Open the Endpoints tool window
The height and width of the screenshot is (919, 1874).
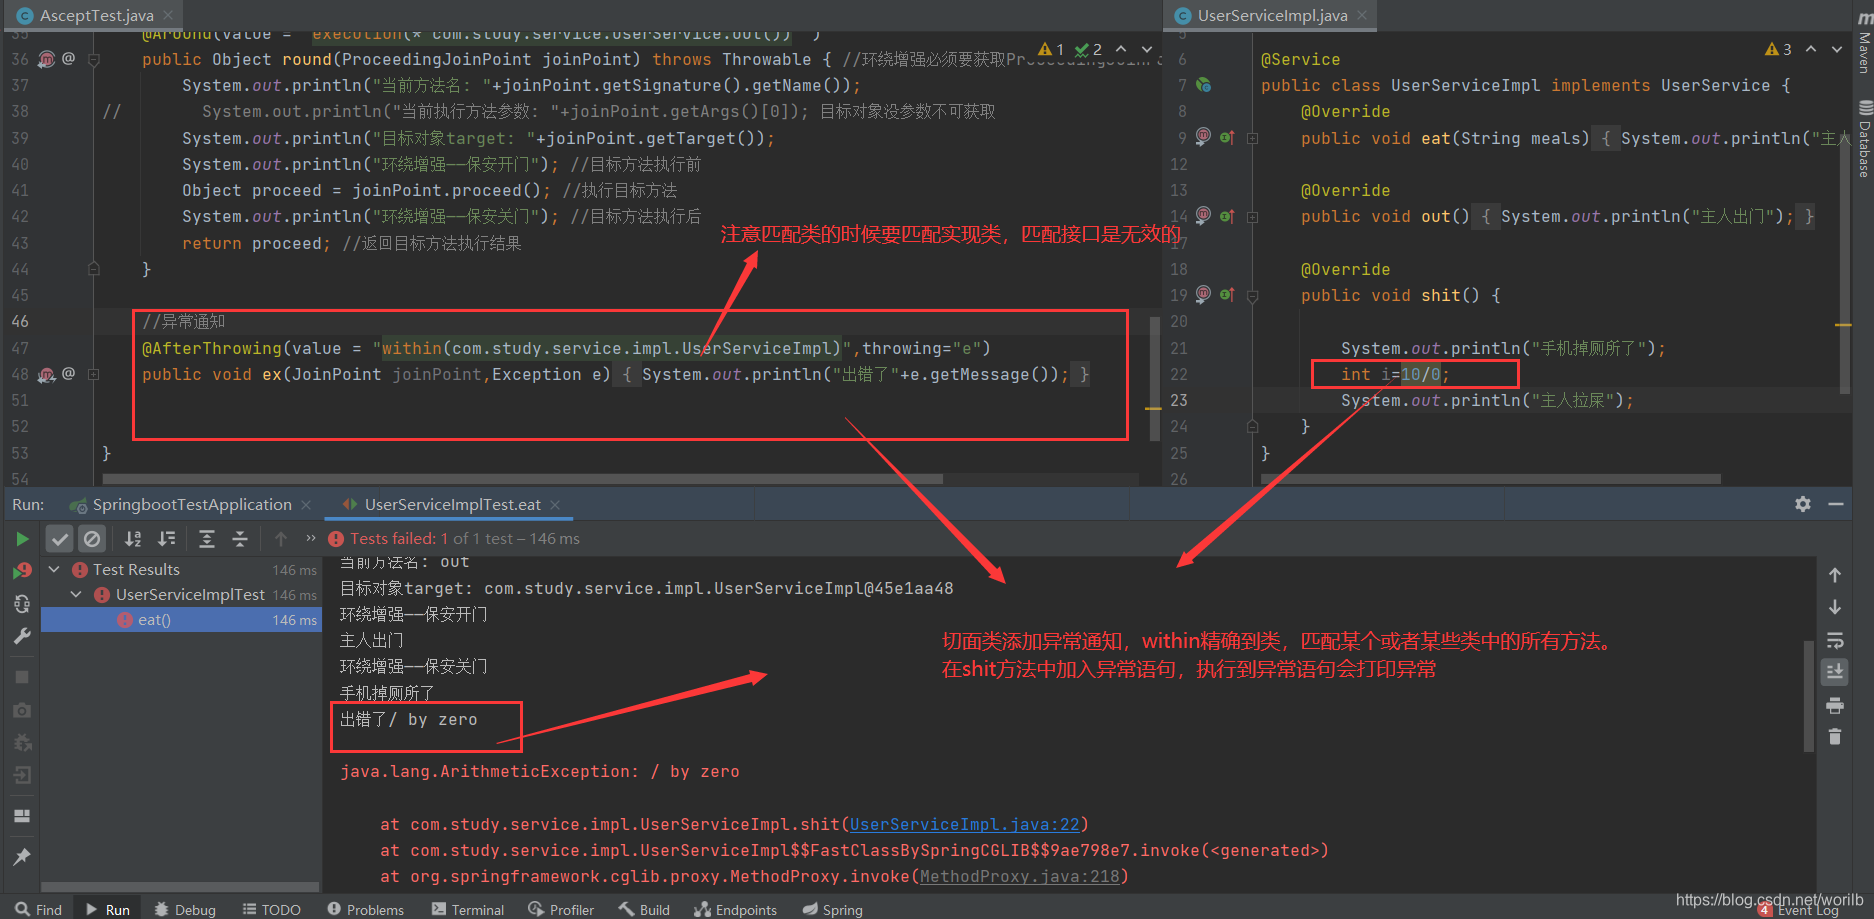(736, 909)
